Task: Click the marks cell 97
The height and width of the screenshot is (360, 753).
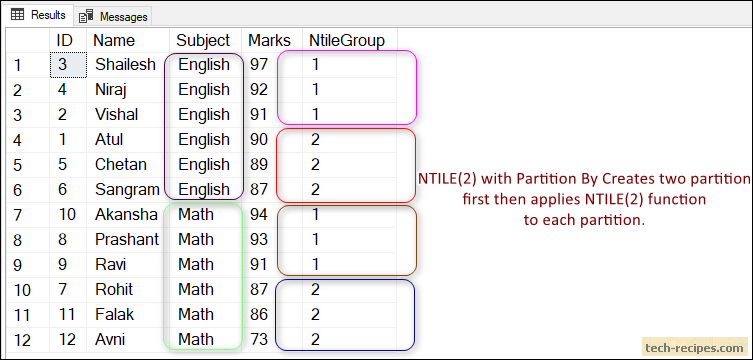Action: pos(272,65)
